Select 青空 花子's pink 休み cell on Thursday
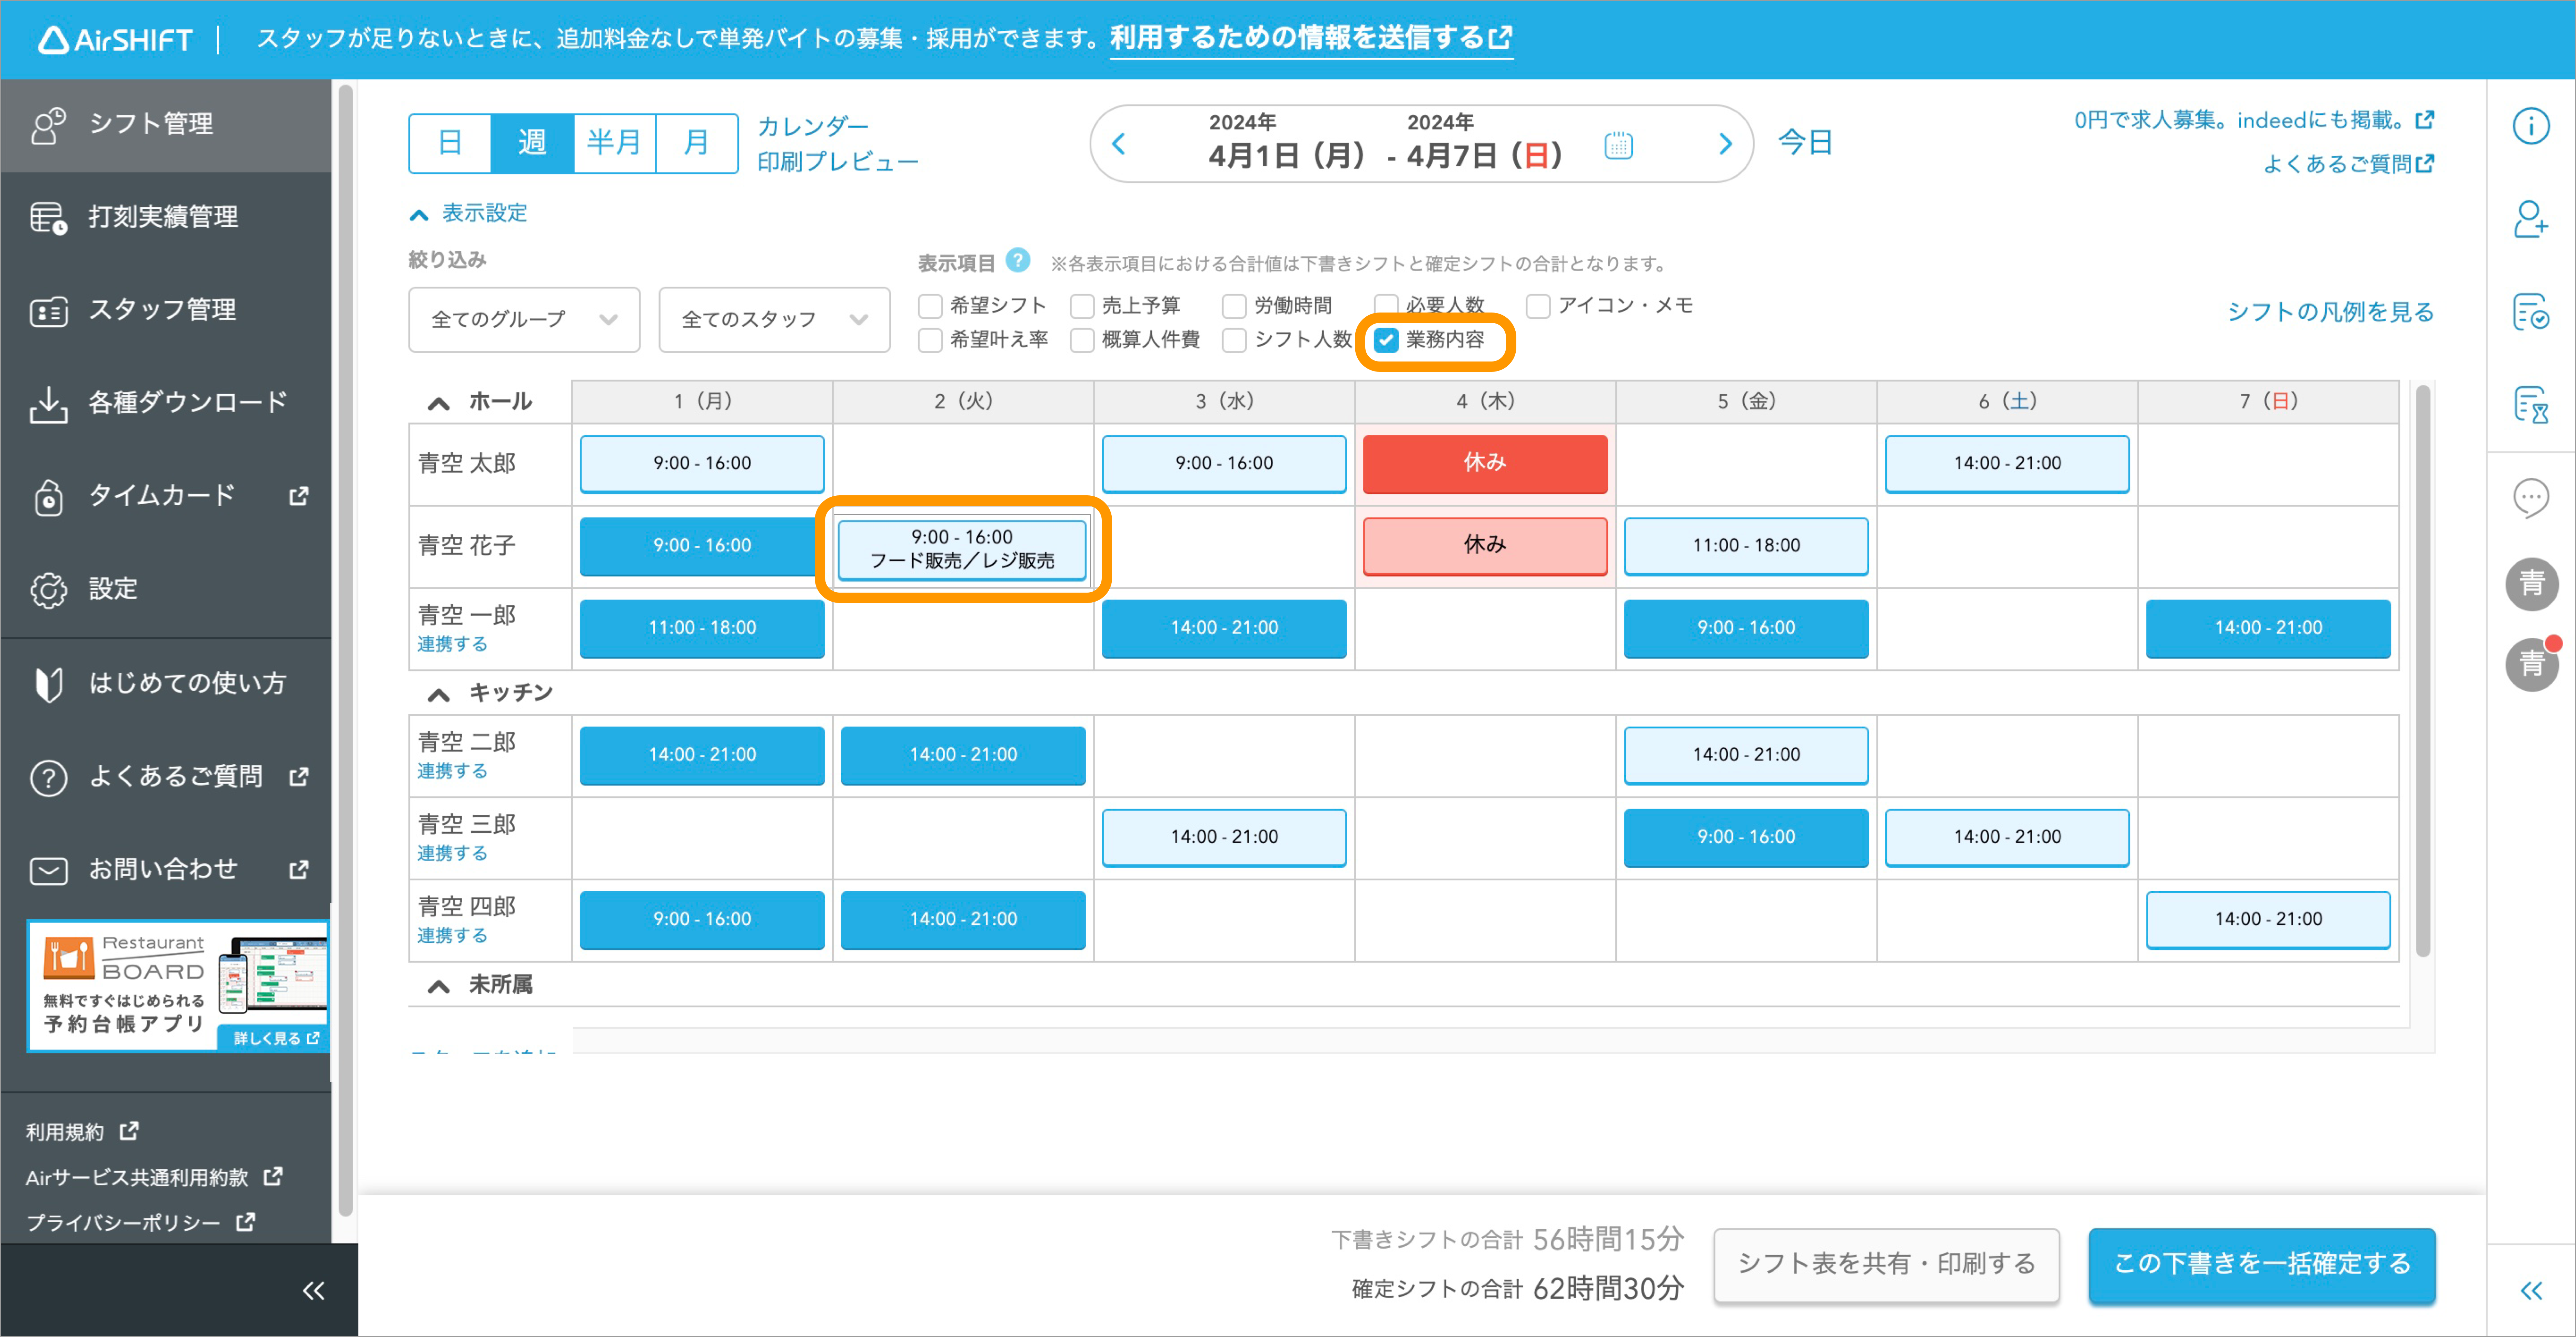2576x1337 pixels. [1485, 546]
